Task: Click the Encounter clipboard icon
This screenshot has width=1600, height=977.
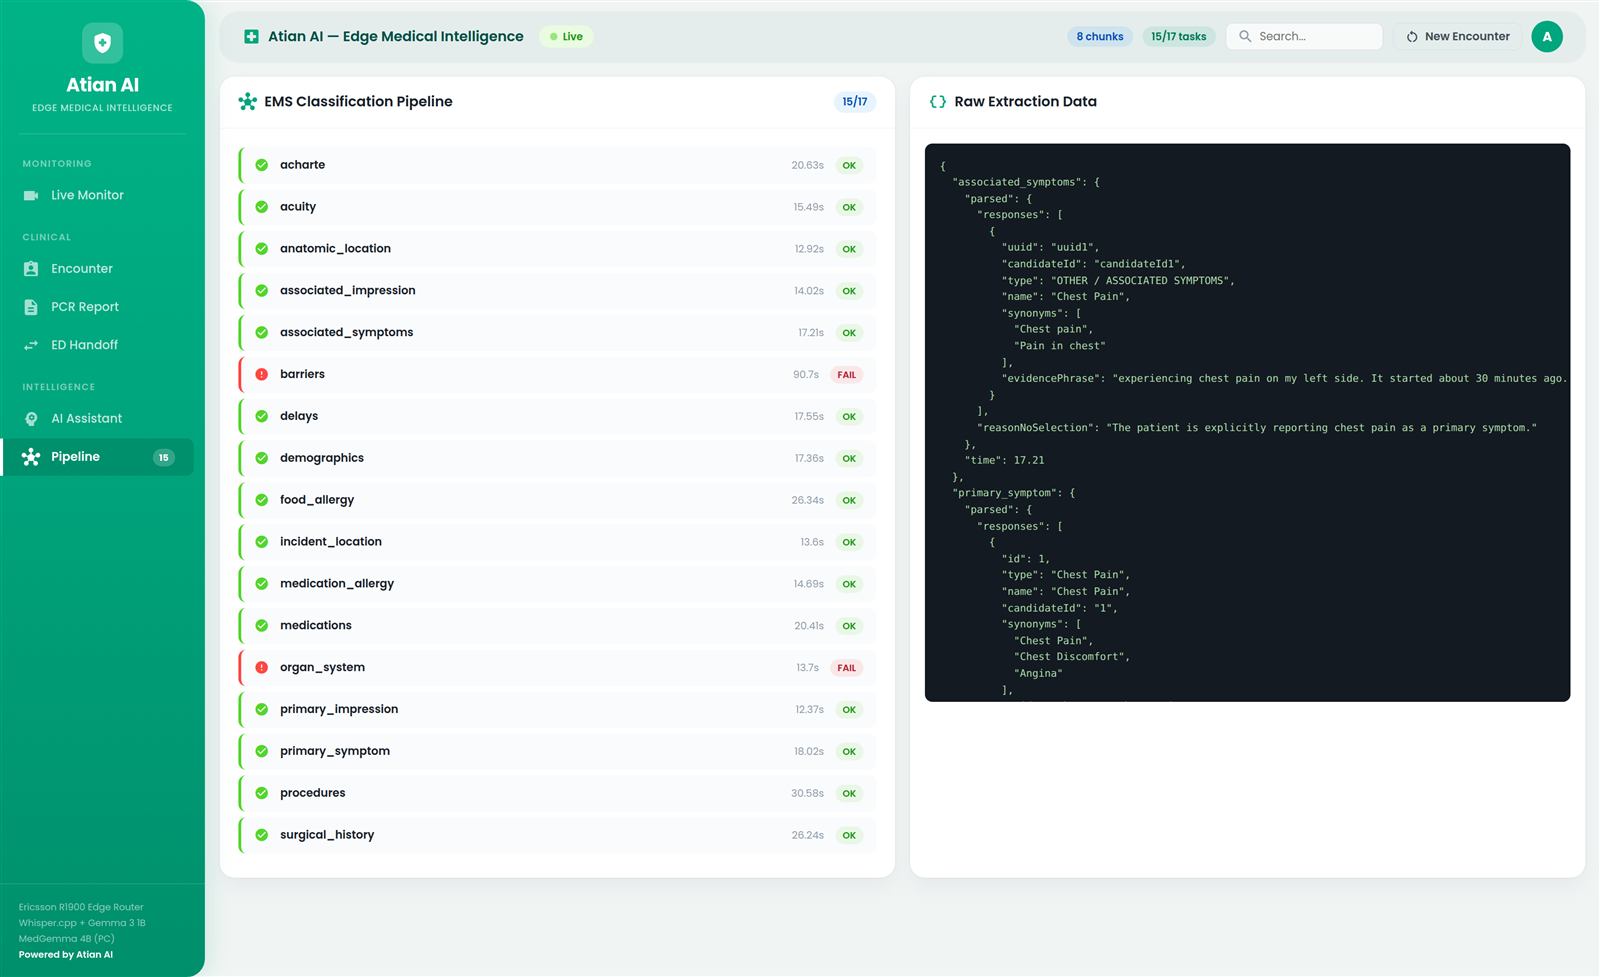Action: (x=31, y=269)
